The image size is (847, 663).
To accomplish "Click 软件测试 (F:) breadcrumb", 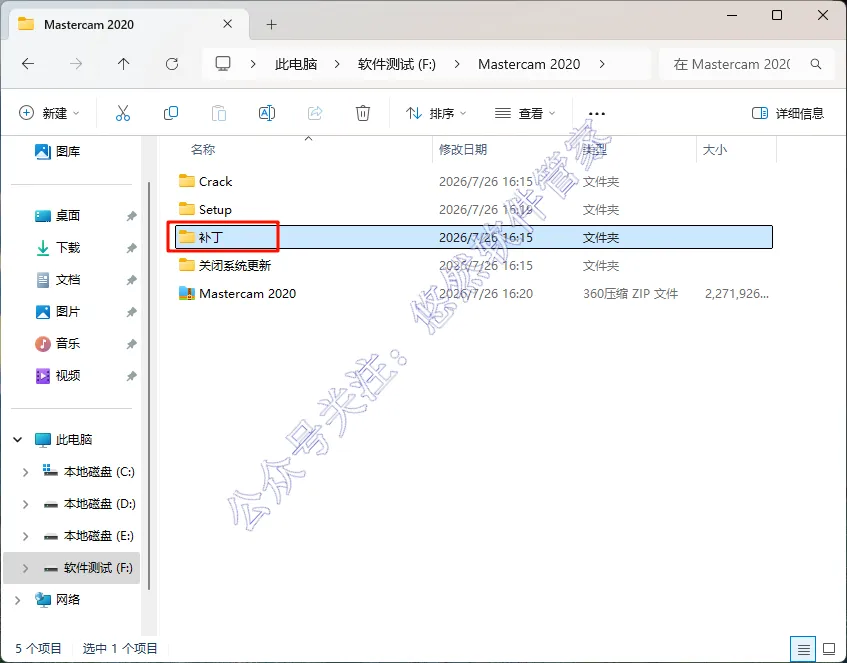I will tap(396, 64).
